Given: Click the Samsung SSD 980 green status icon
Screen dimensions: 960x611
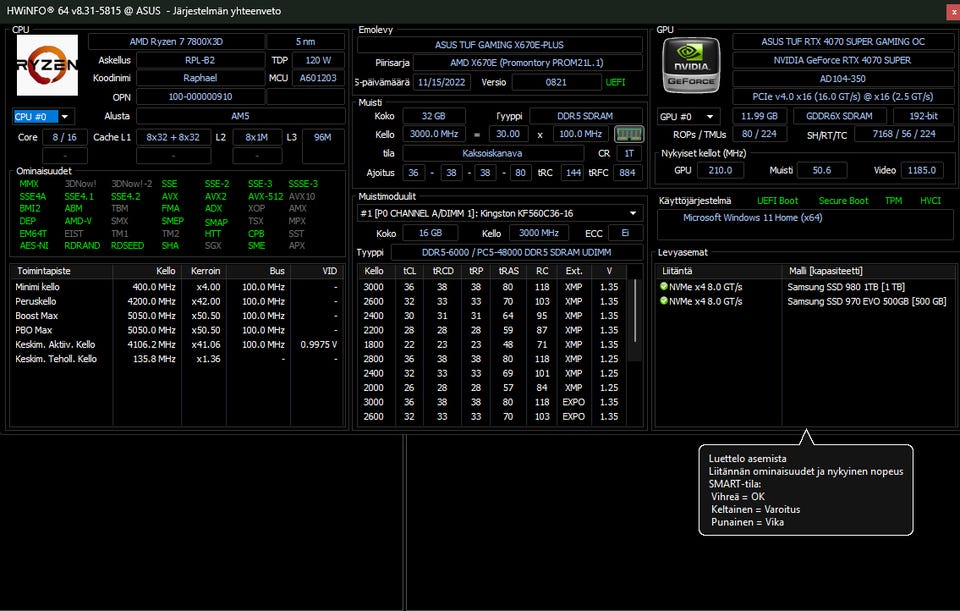Looking at the screenshot, I should coord(663,286).
